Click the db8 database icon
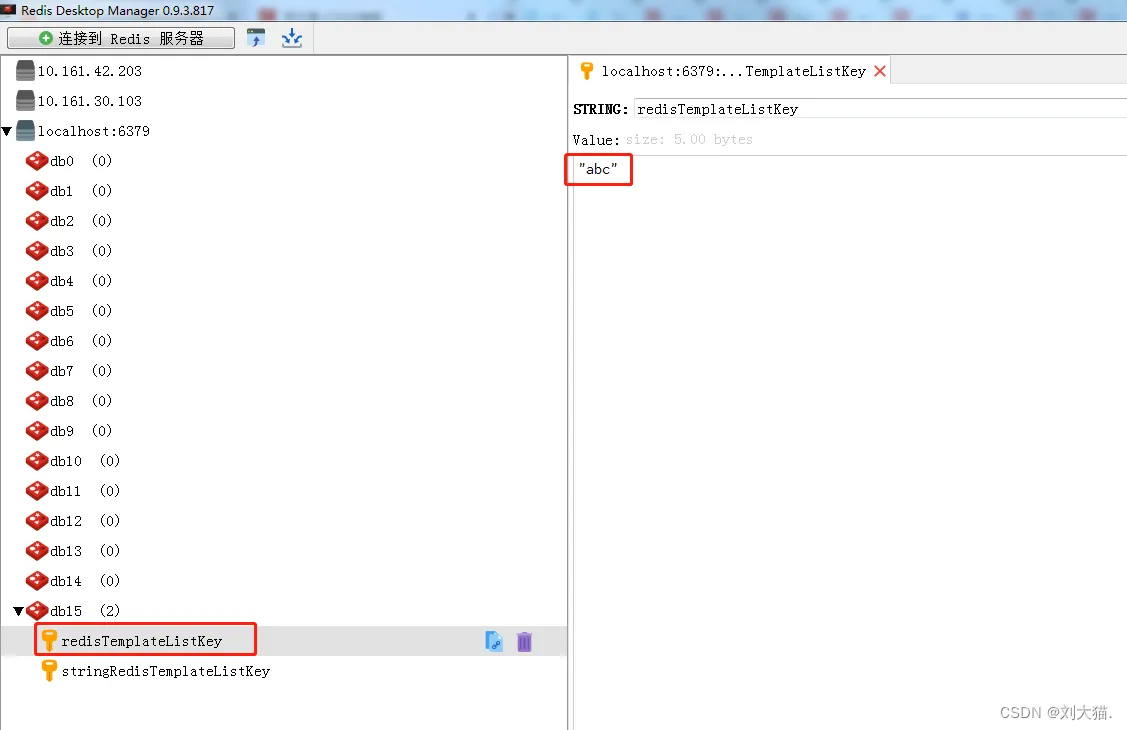 (37, 401)
